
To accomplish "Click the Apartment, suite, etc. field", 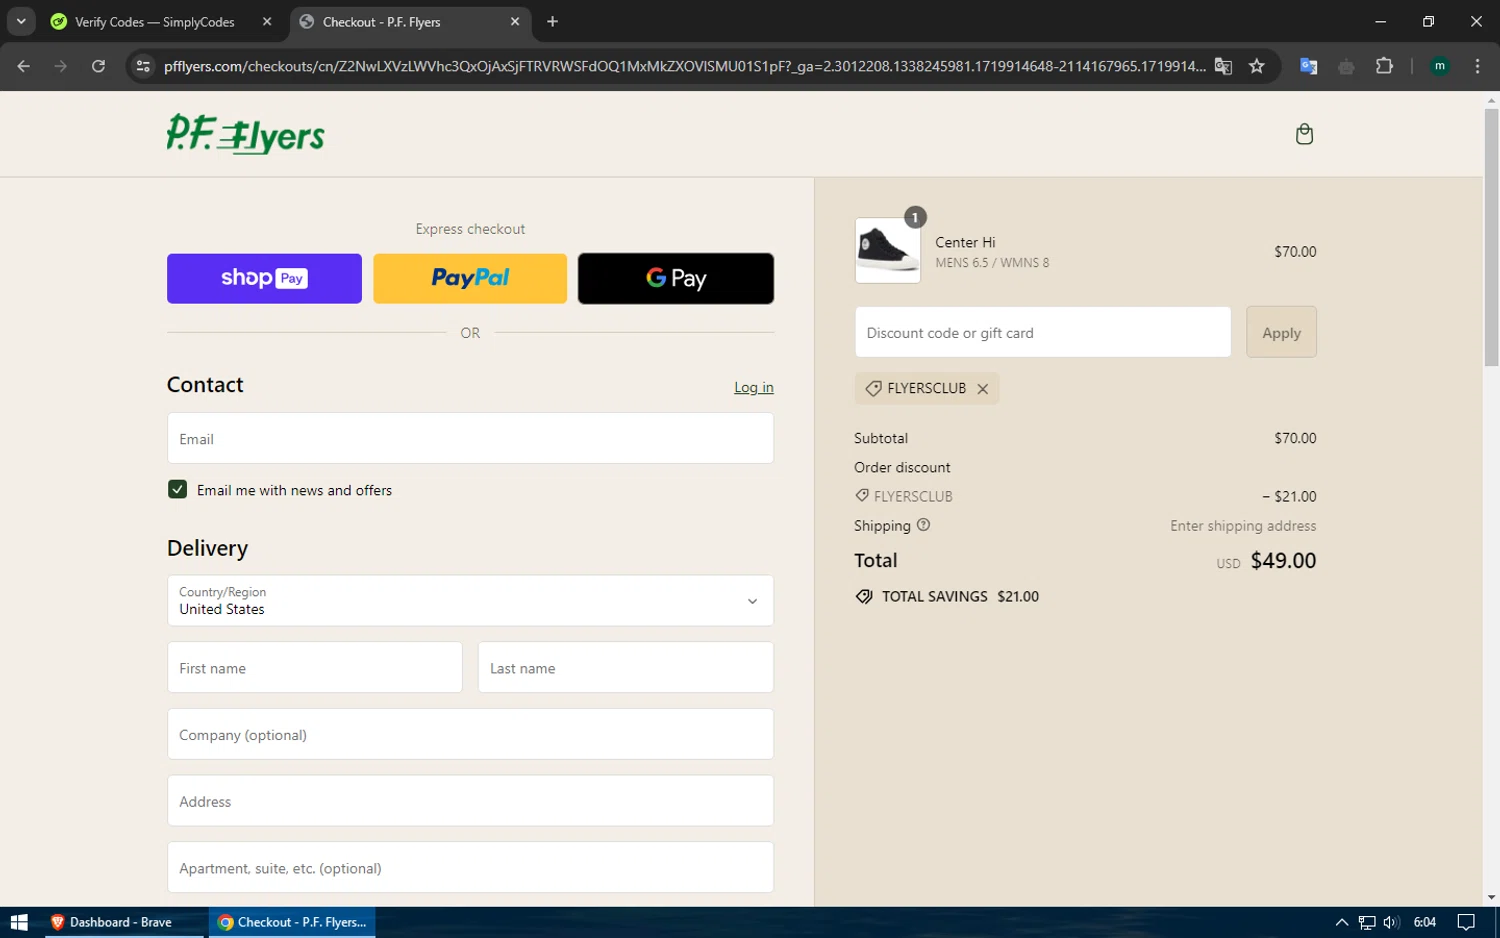I will pyautogui.click(x=470, y=867).
